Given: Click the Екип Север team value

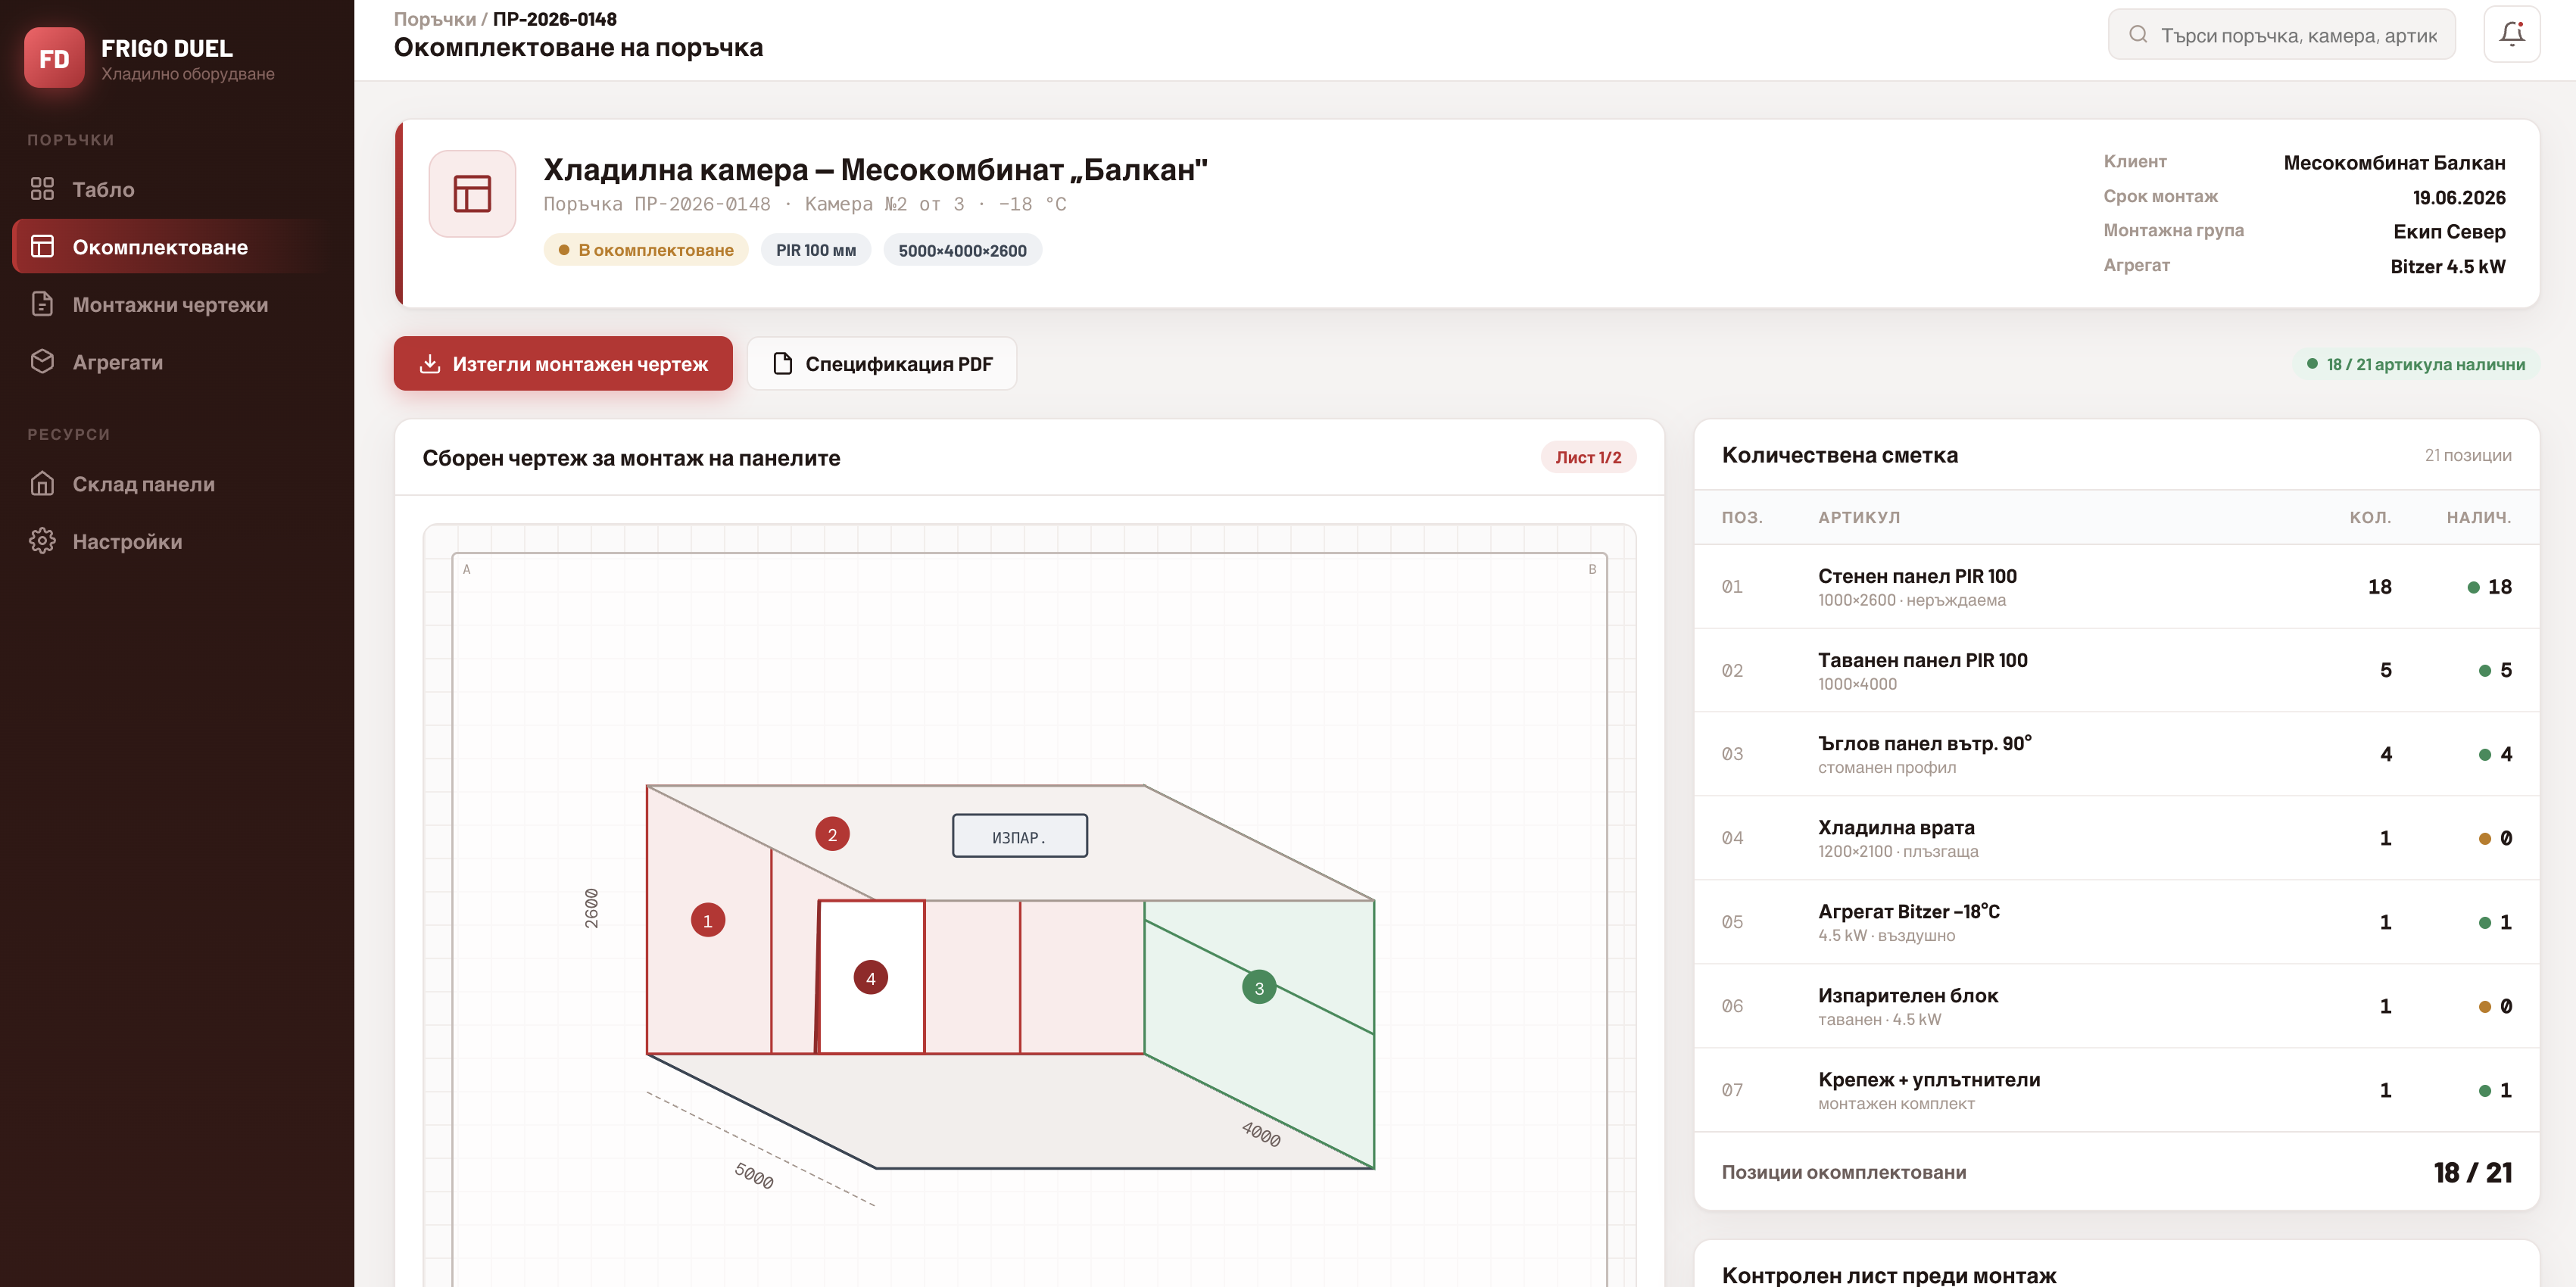Looking at the screenshot, I should (x=2449, y=232).
